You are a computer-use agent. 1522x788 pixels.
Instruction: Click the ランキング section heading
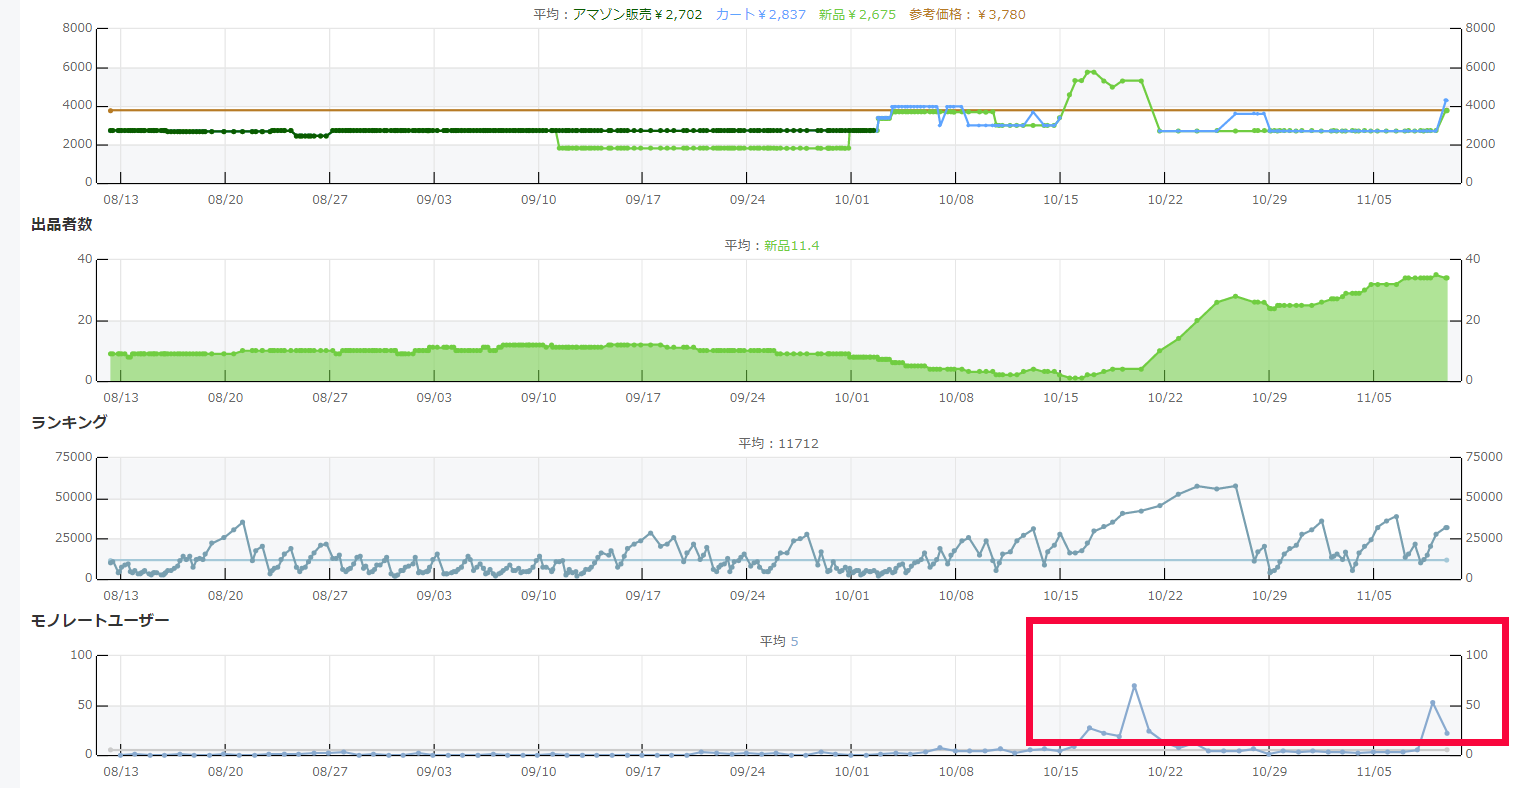tap(69, 423)
